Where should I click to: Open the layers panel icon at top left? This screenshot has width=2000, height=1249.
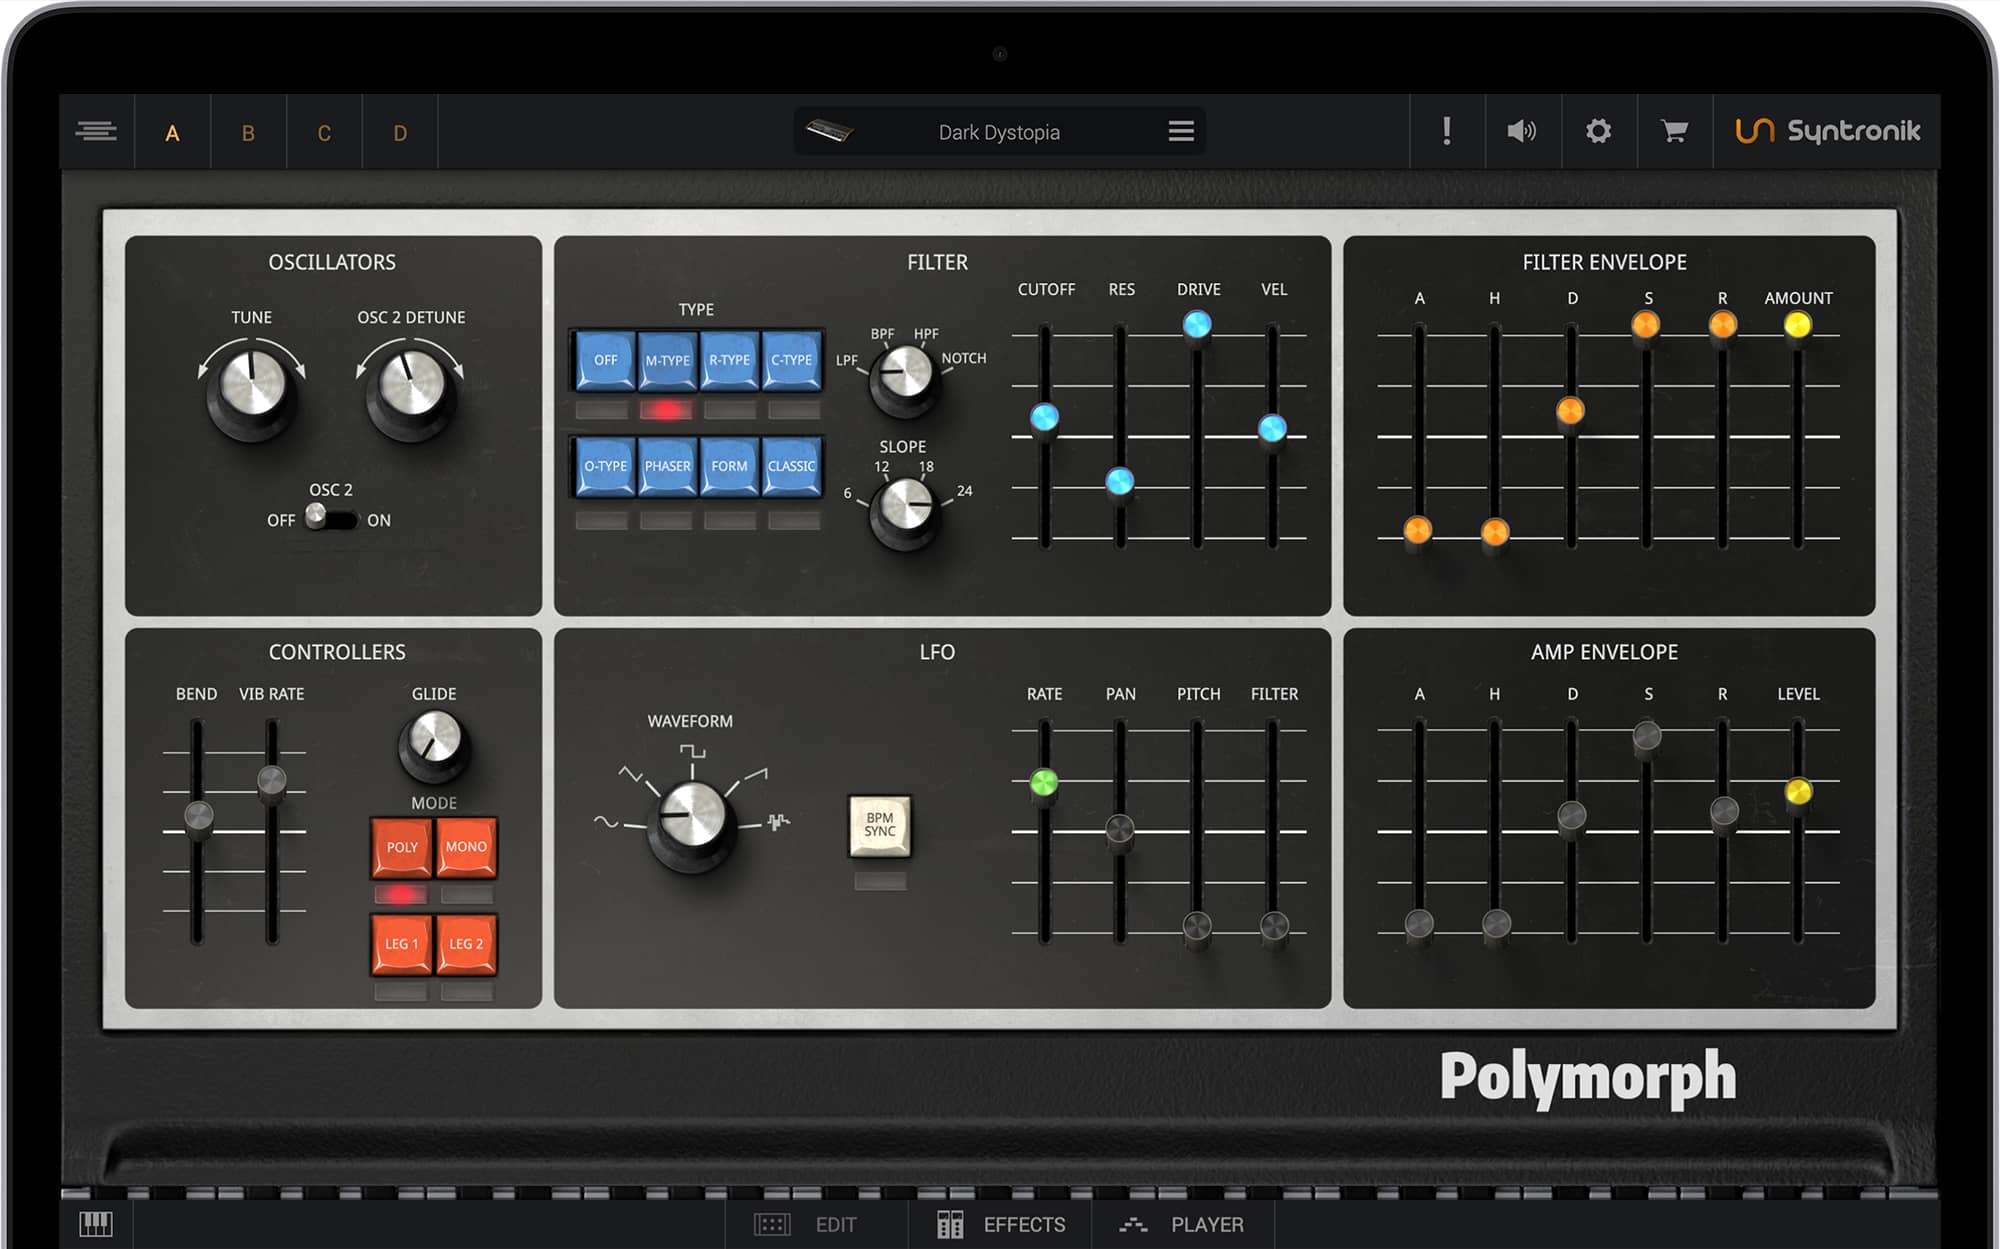(96, 131)
